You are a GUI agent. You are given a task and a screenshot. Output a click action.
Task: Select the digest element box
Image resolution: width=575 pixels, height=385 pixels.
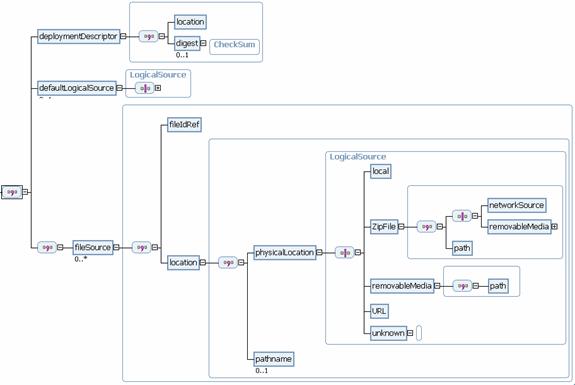pos(187,43)
